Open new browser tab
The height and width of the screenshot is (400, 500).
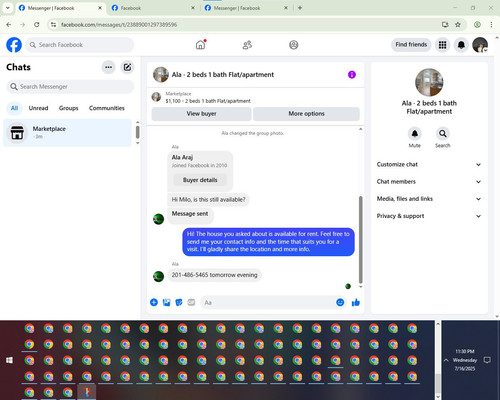tap(300, 8)
